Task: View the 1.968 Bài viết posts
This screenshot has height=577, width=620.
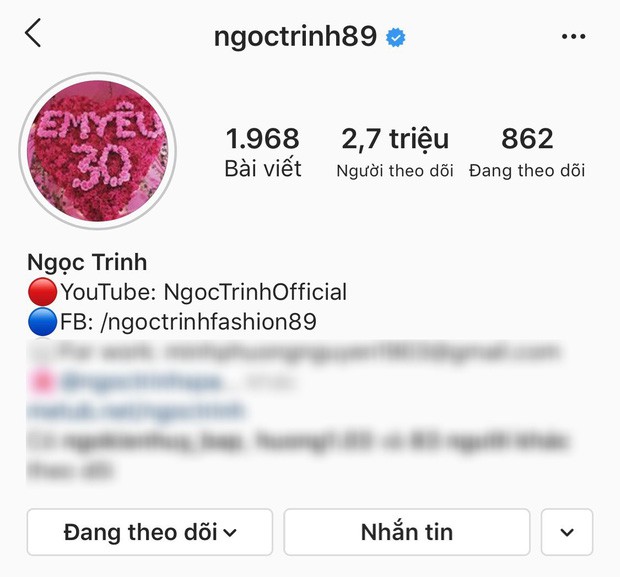Action: pos(263,152)
